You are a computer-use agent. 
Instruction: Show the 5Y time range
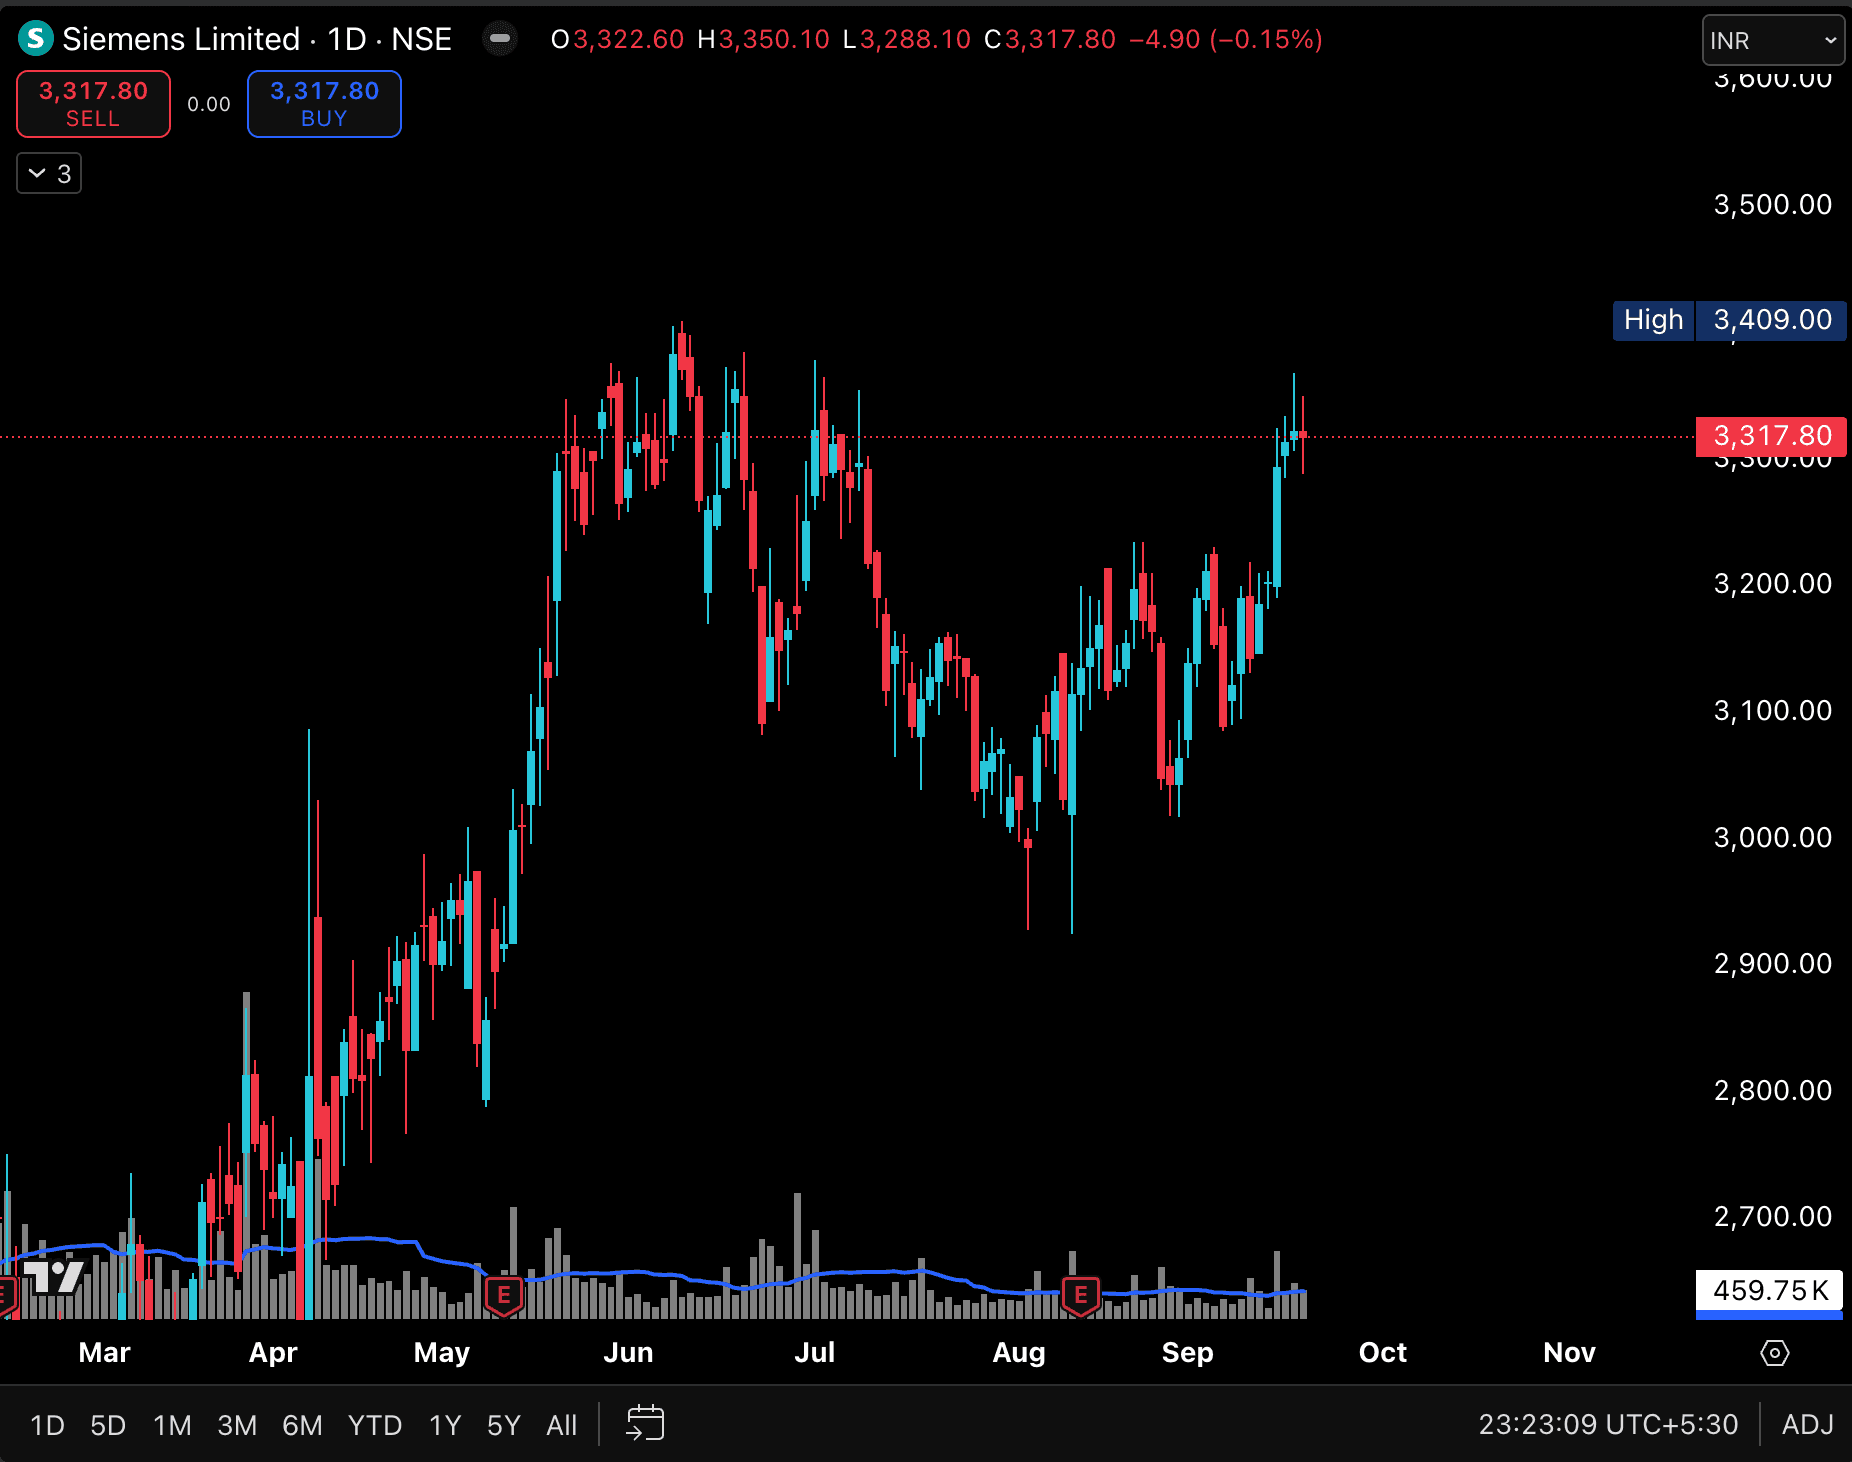point(504,1425)
